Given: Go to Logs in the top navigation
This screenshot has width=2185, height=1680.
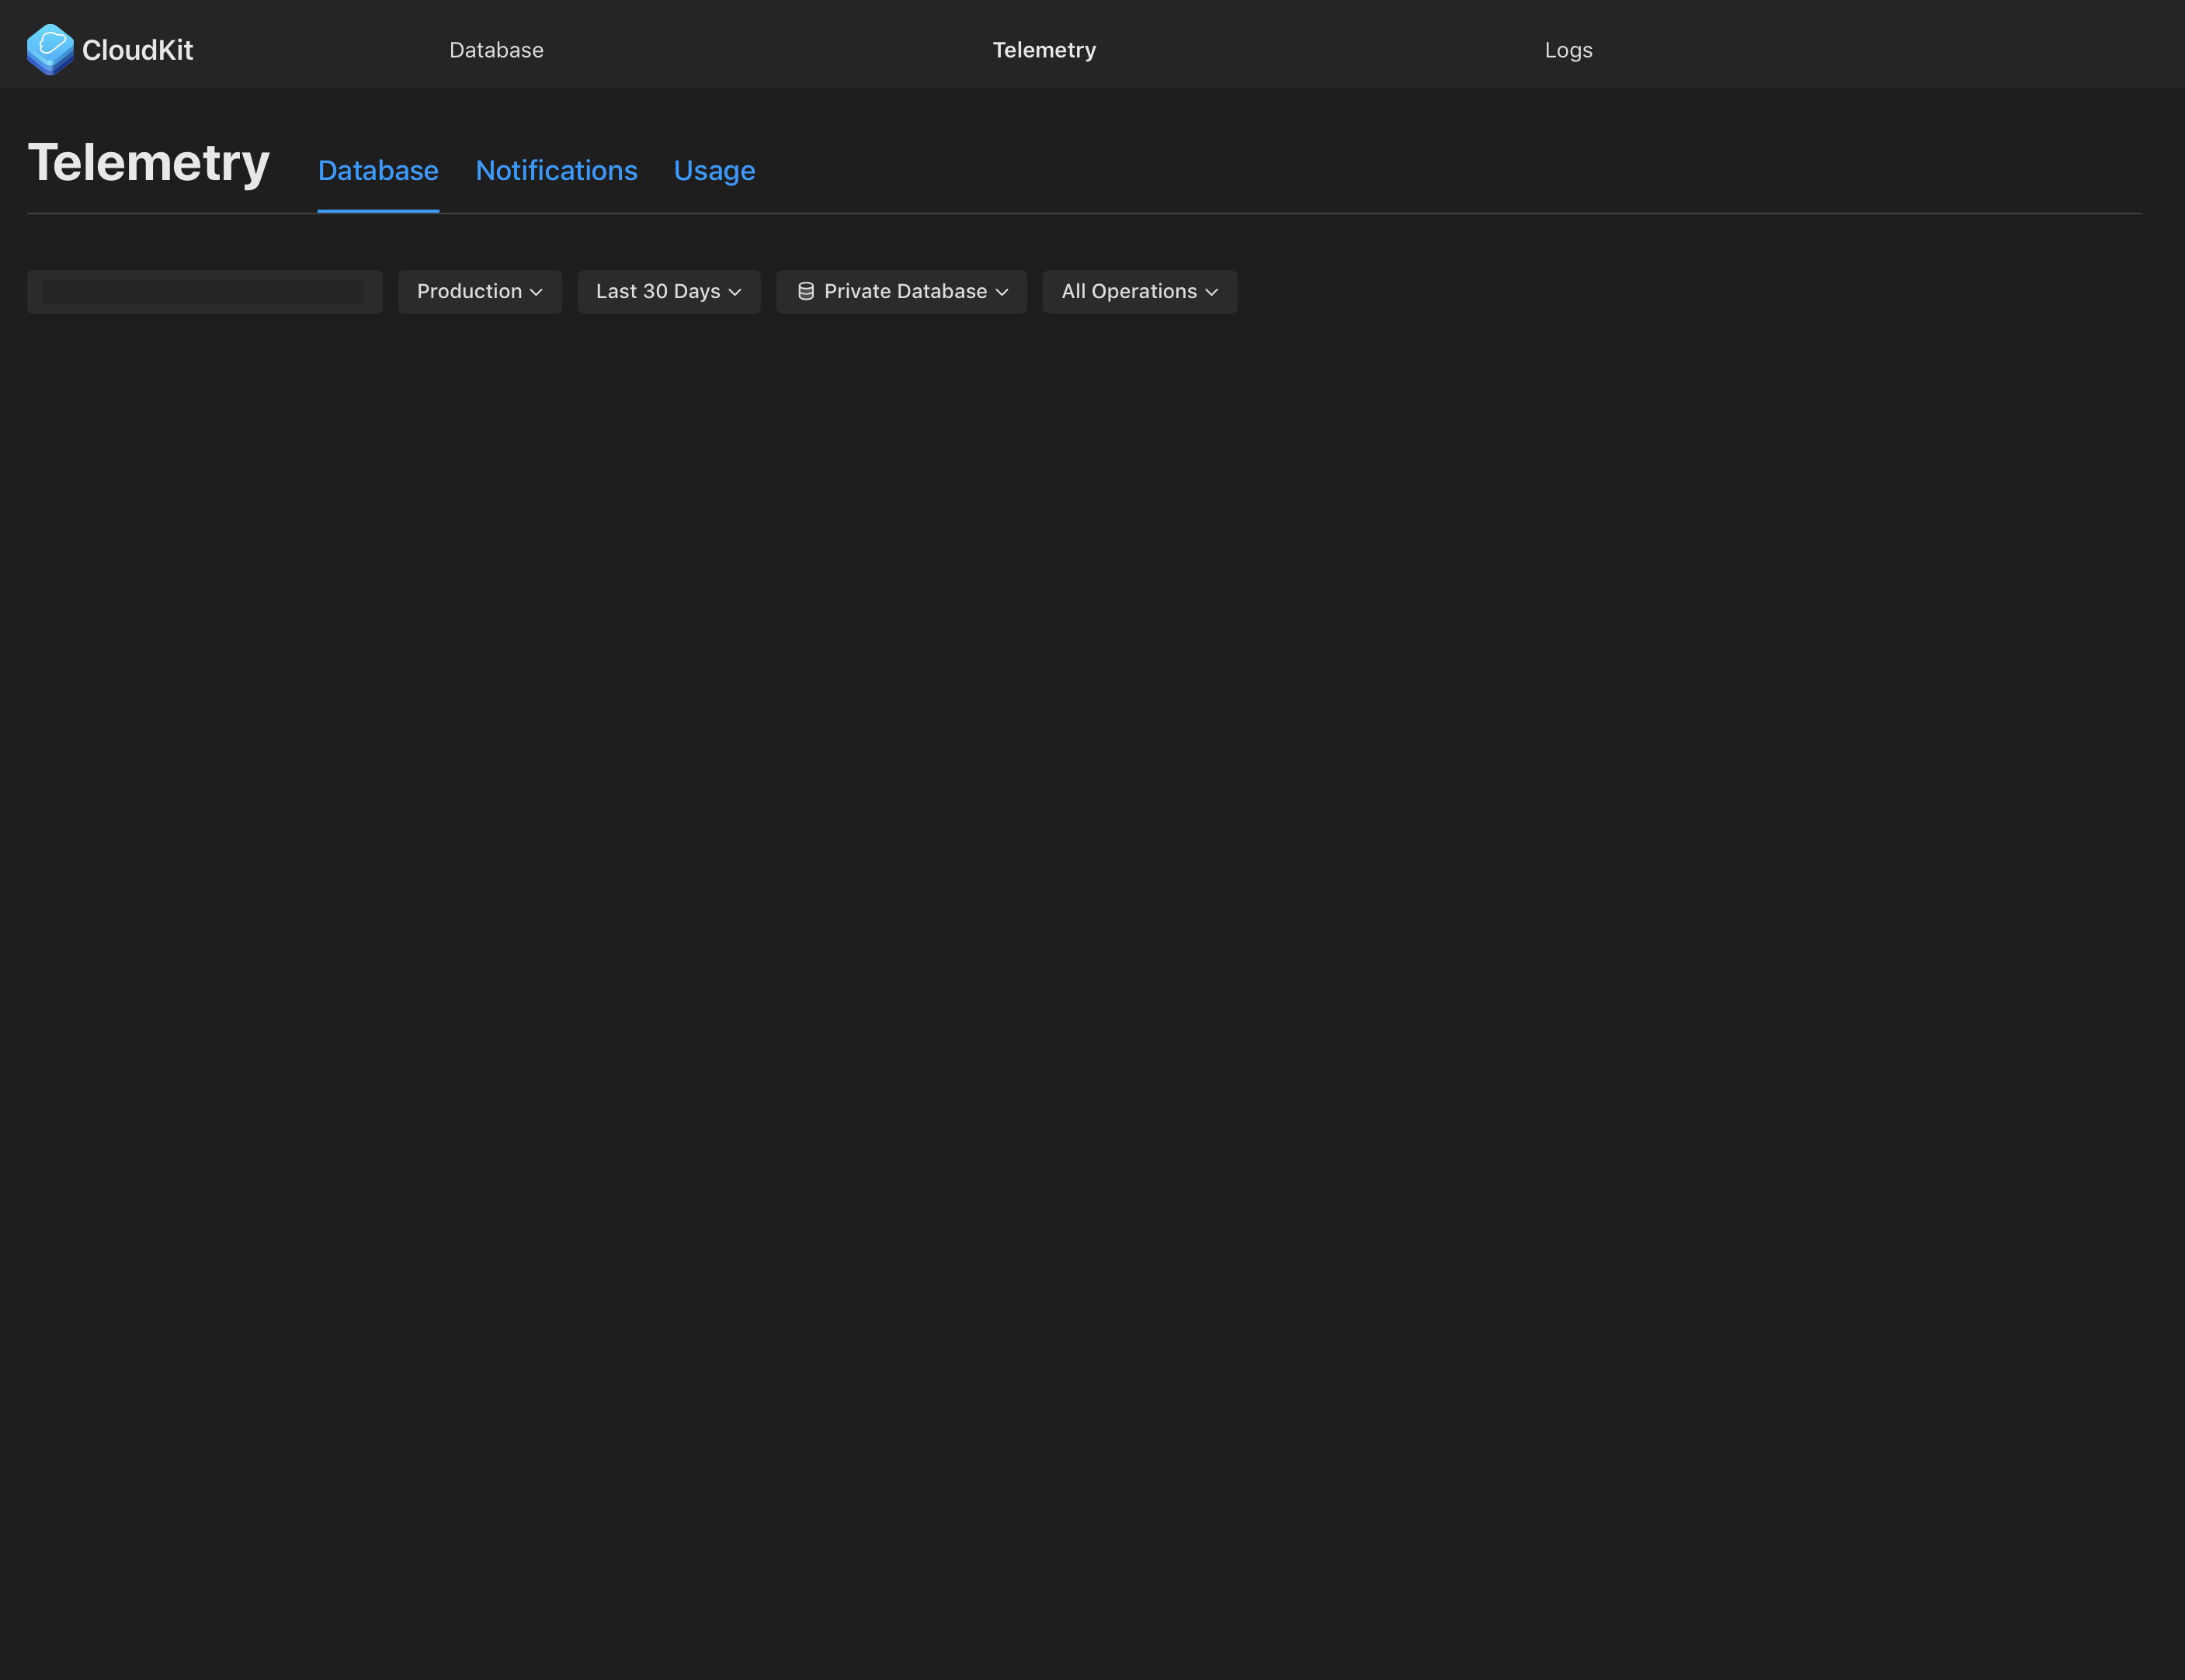Looking at the screenshot, I should [x=1567, y=50].
